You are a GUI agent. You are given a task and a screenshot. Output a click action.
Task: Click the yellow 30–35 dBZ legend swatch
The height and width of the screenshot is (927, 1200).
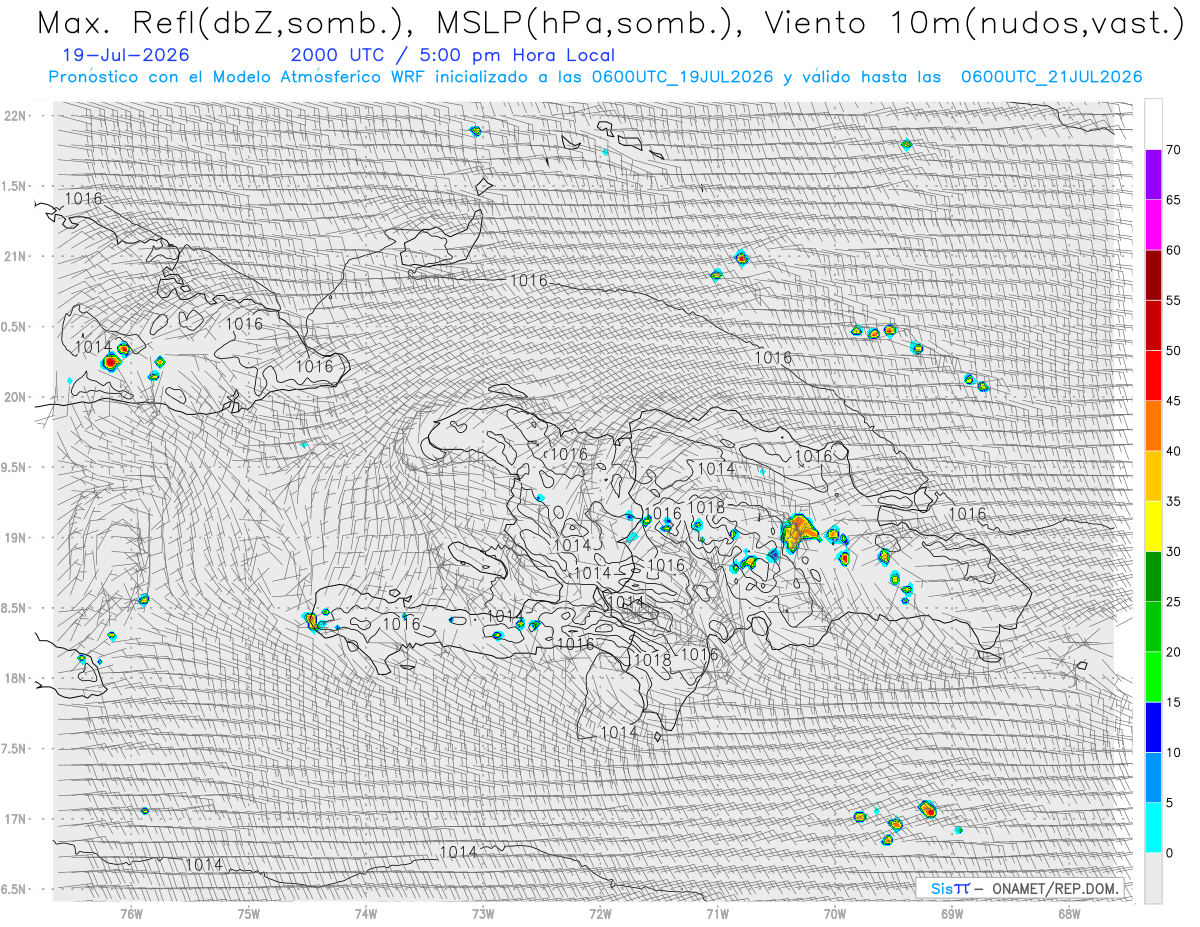point(1153,526)
